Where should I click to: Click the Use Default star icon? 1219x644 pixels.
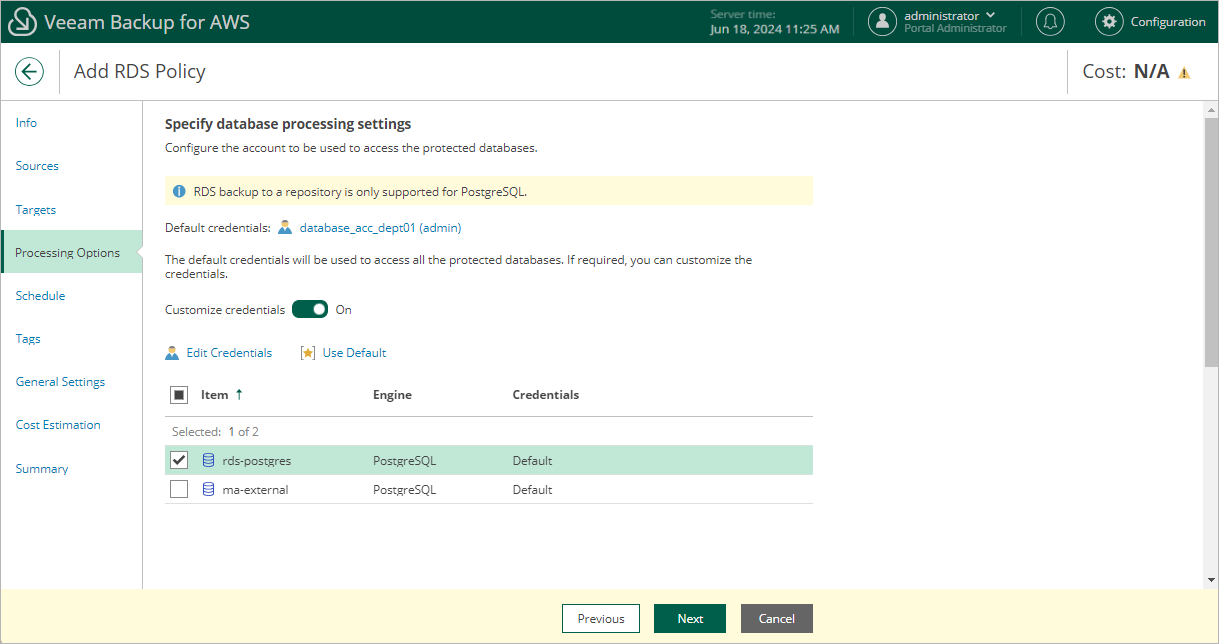tap(308, 353)
